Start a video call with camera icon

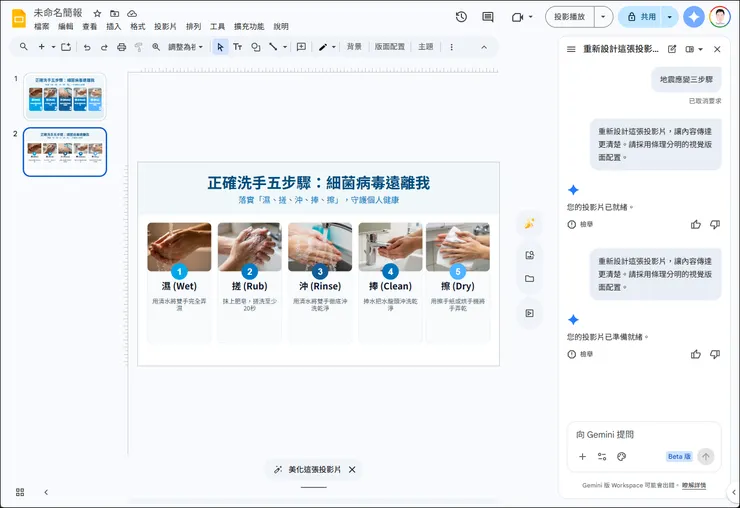coord(518,17)
